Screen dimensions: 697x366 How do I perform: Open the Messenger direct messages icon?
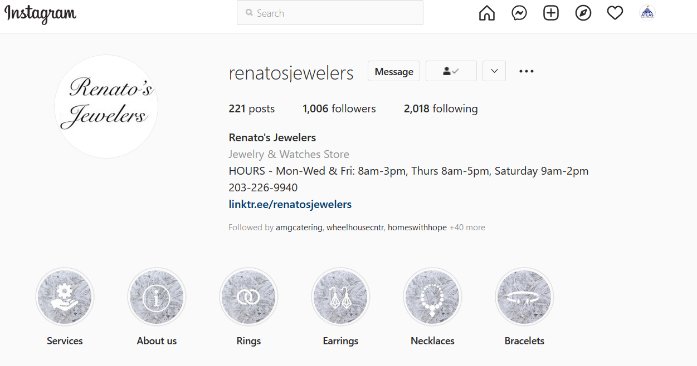click(519, 13)
